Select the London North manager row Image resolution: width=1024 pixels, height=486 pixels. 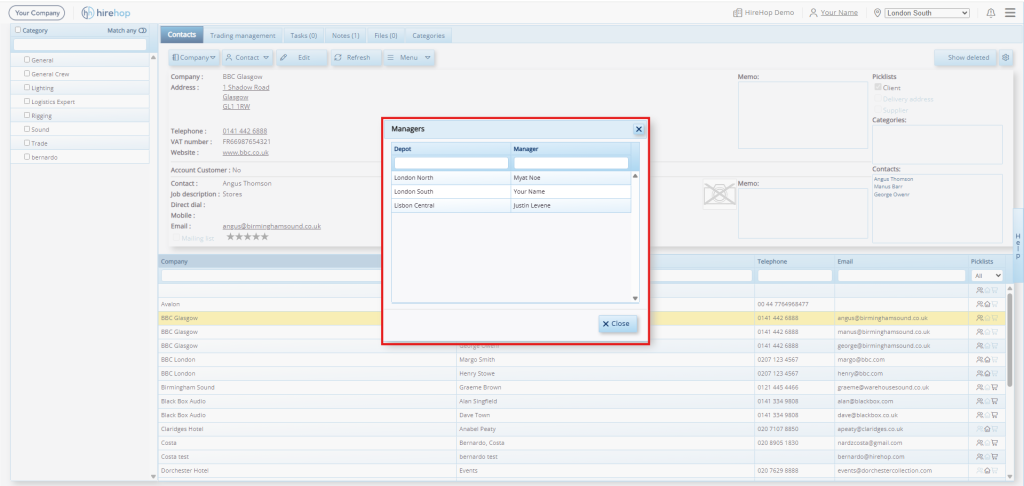511,178
